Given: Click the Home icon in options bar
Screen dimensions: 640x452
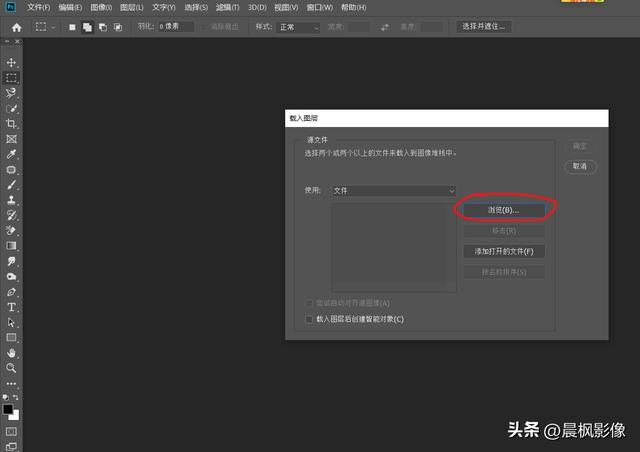Looking at the screenshot, I should 16,27.
